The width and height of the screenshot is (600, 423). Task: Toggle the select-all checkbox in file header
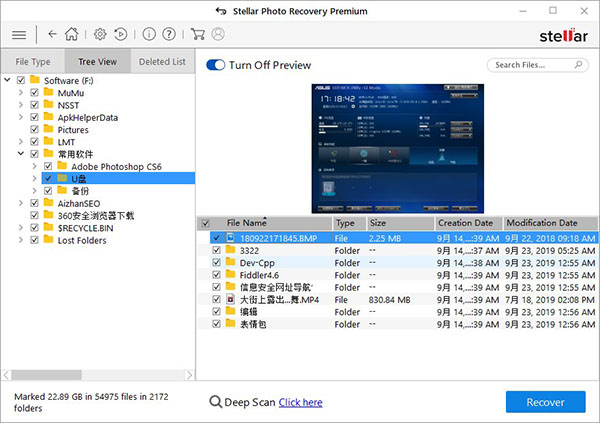206,223
